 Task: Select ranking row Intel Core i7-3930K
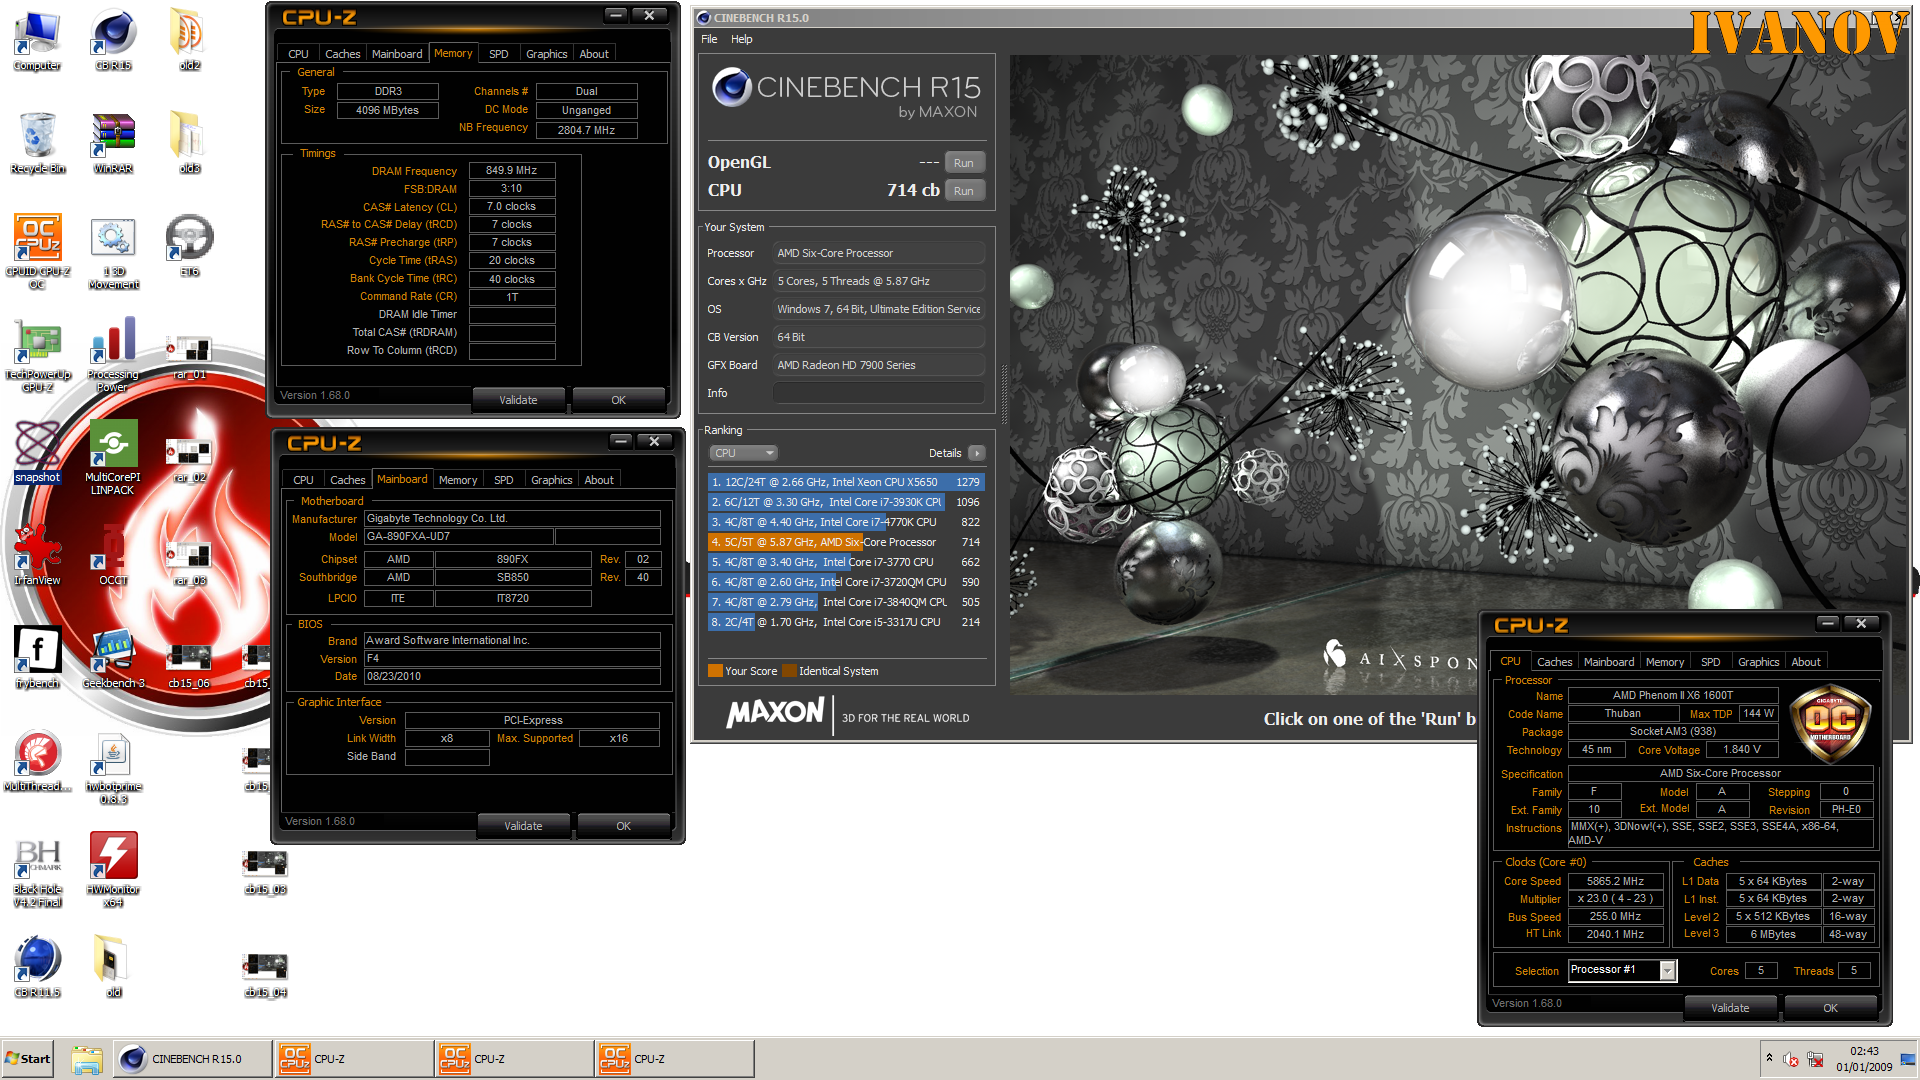pyautogui.click(x=846, y=502)
